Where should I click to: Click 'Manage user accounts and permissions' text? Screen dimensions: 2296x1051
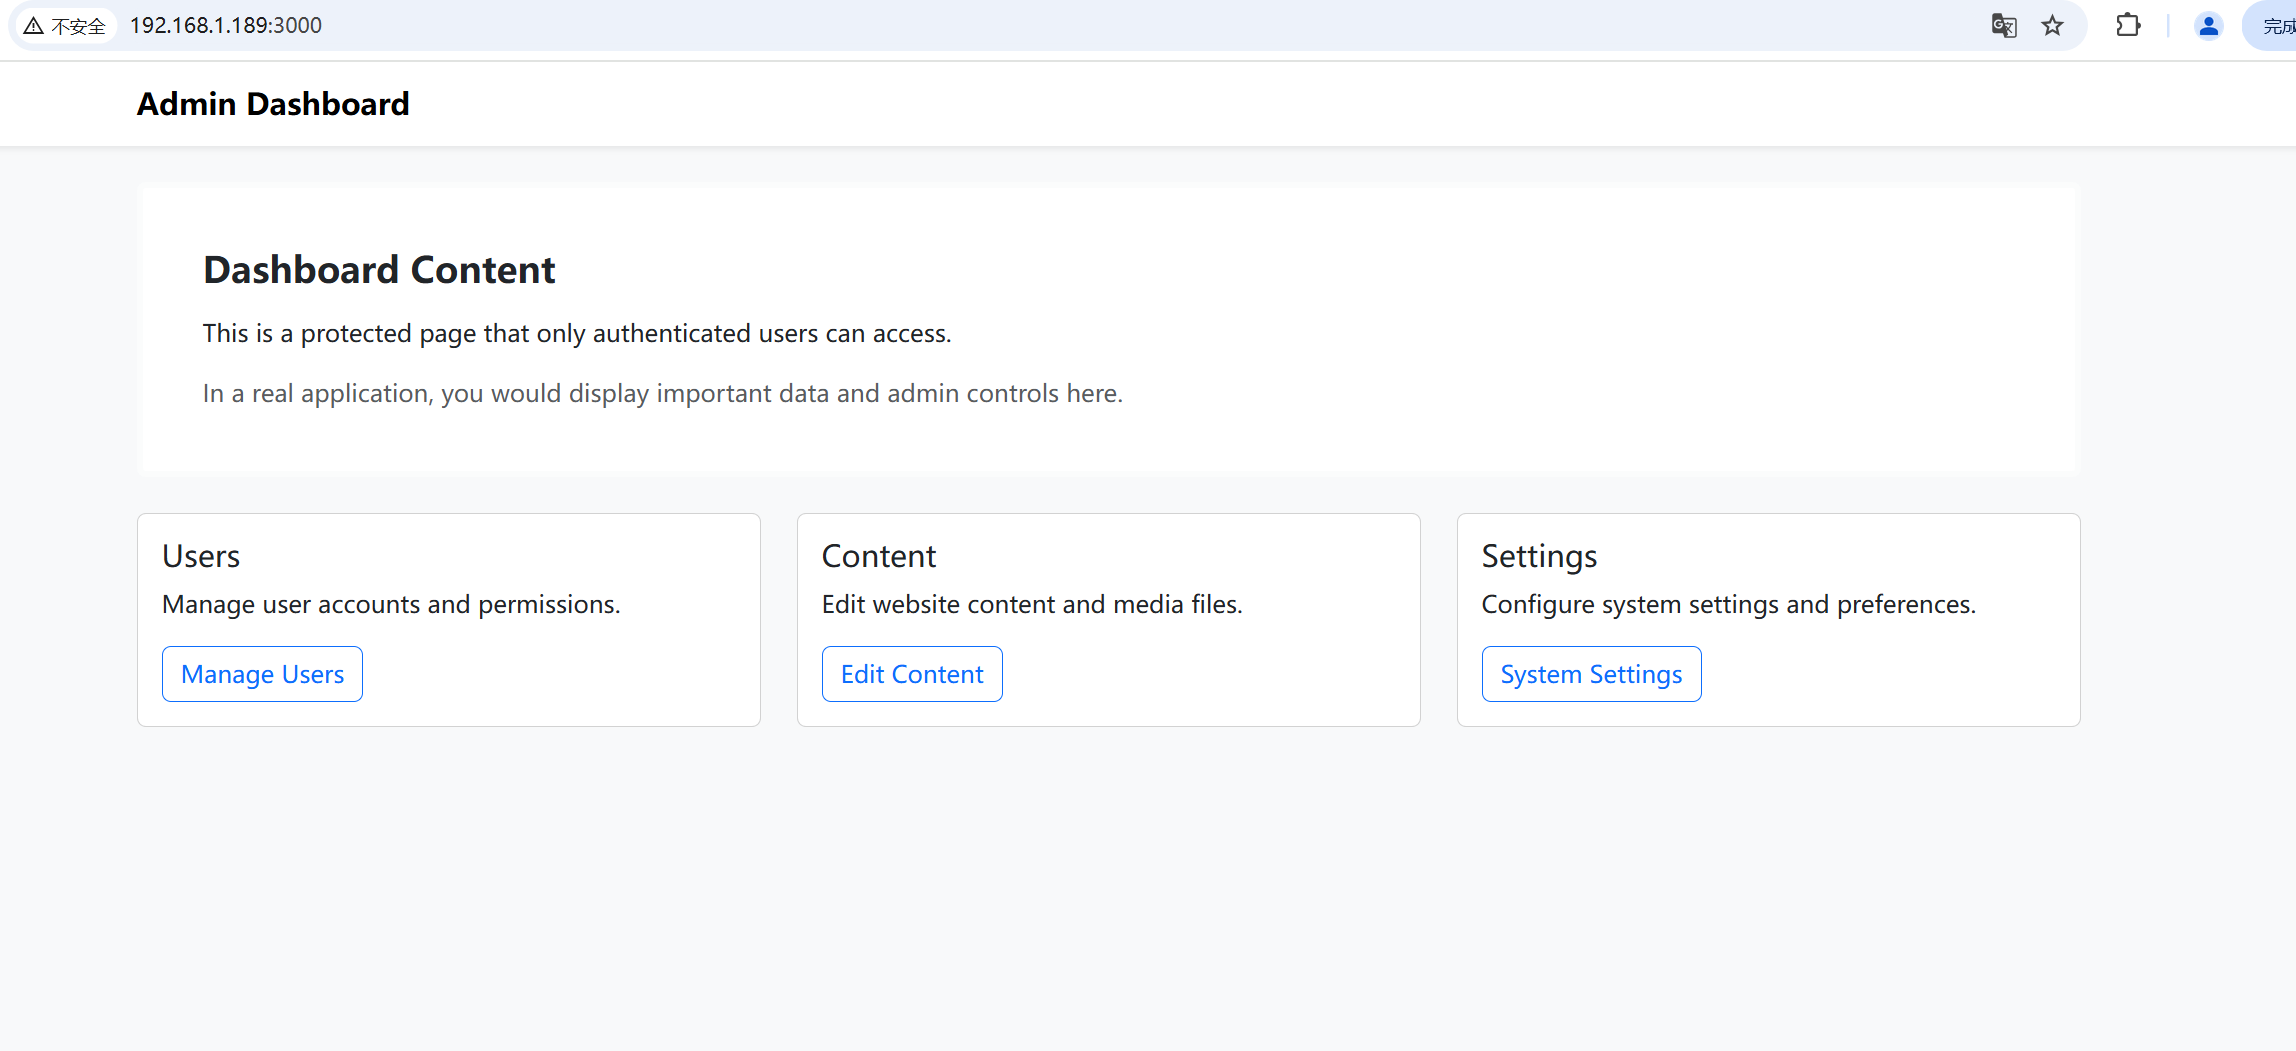click(391, 604)
